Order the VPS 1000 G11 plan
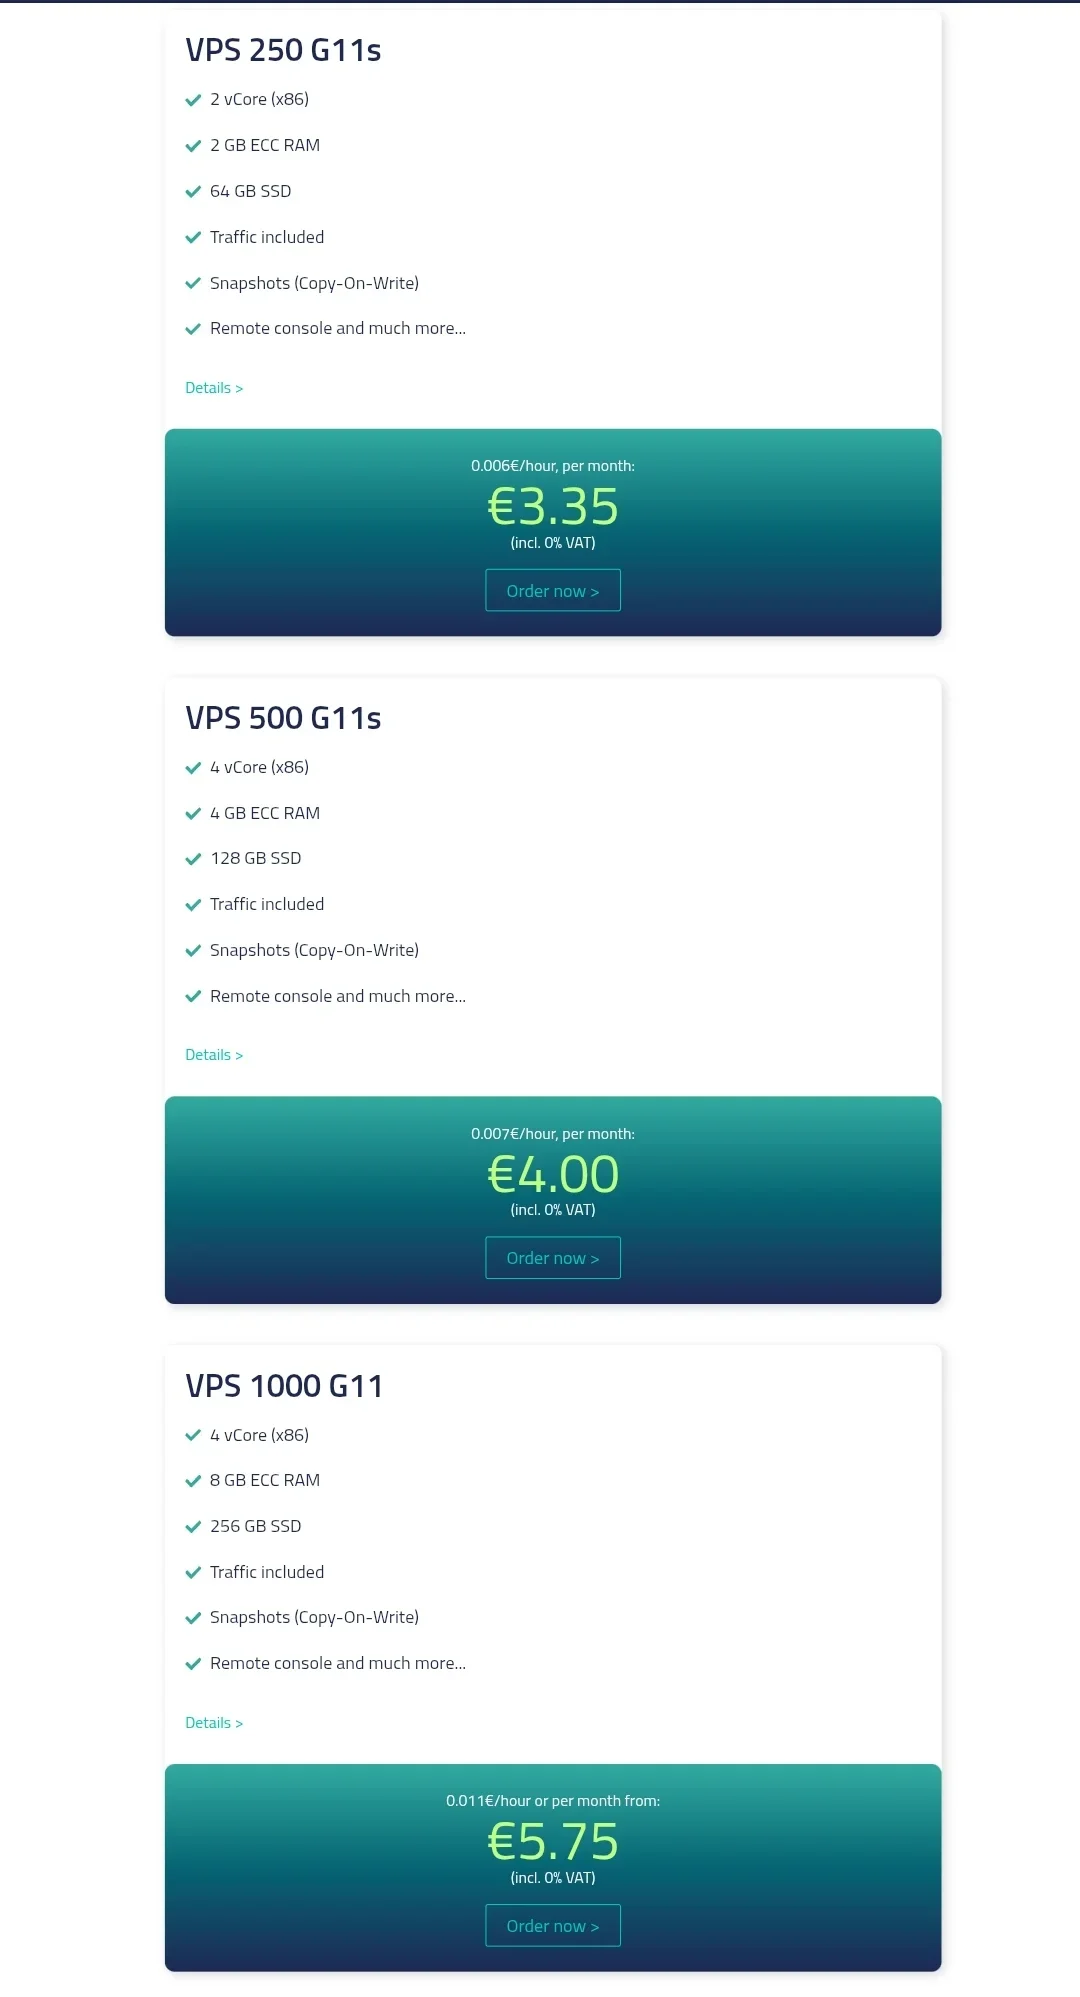This screenshot has height=1997, width=1080. coord(553,1926)
